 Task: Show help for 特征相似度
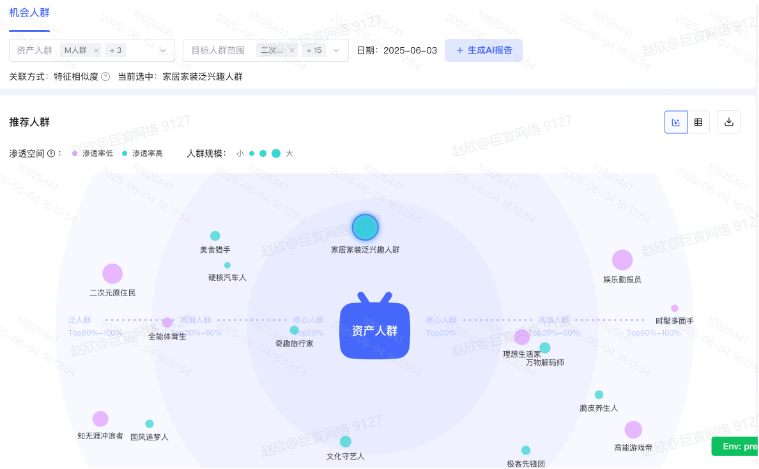pyautogui.click(x=106, y=76)
